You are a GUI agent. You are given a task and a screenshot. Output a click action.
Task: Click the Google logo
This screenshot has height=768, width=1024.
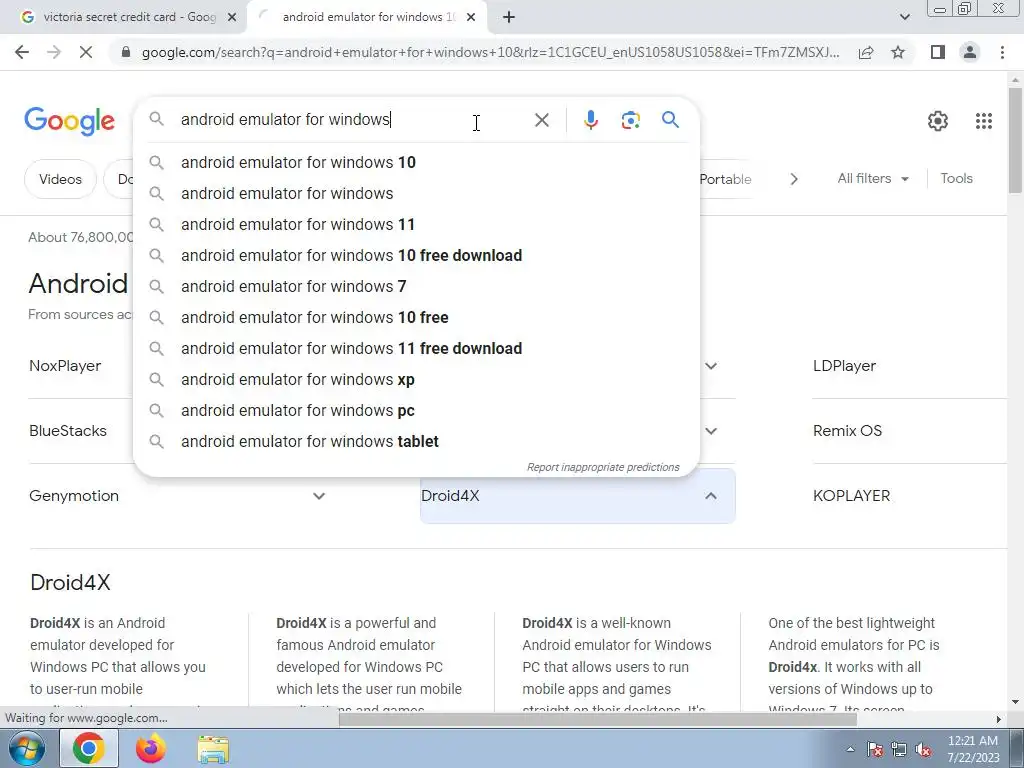pos(69,121)
